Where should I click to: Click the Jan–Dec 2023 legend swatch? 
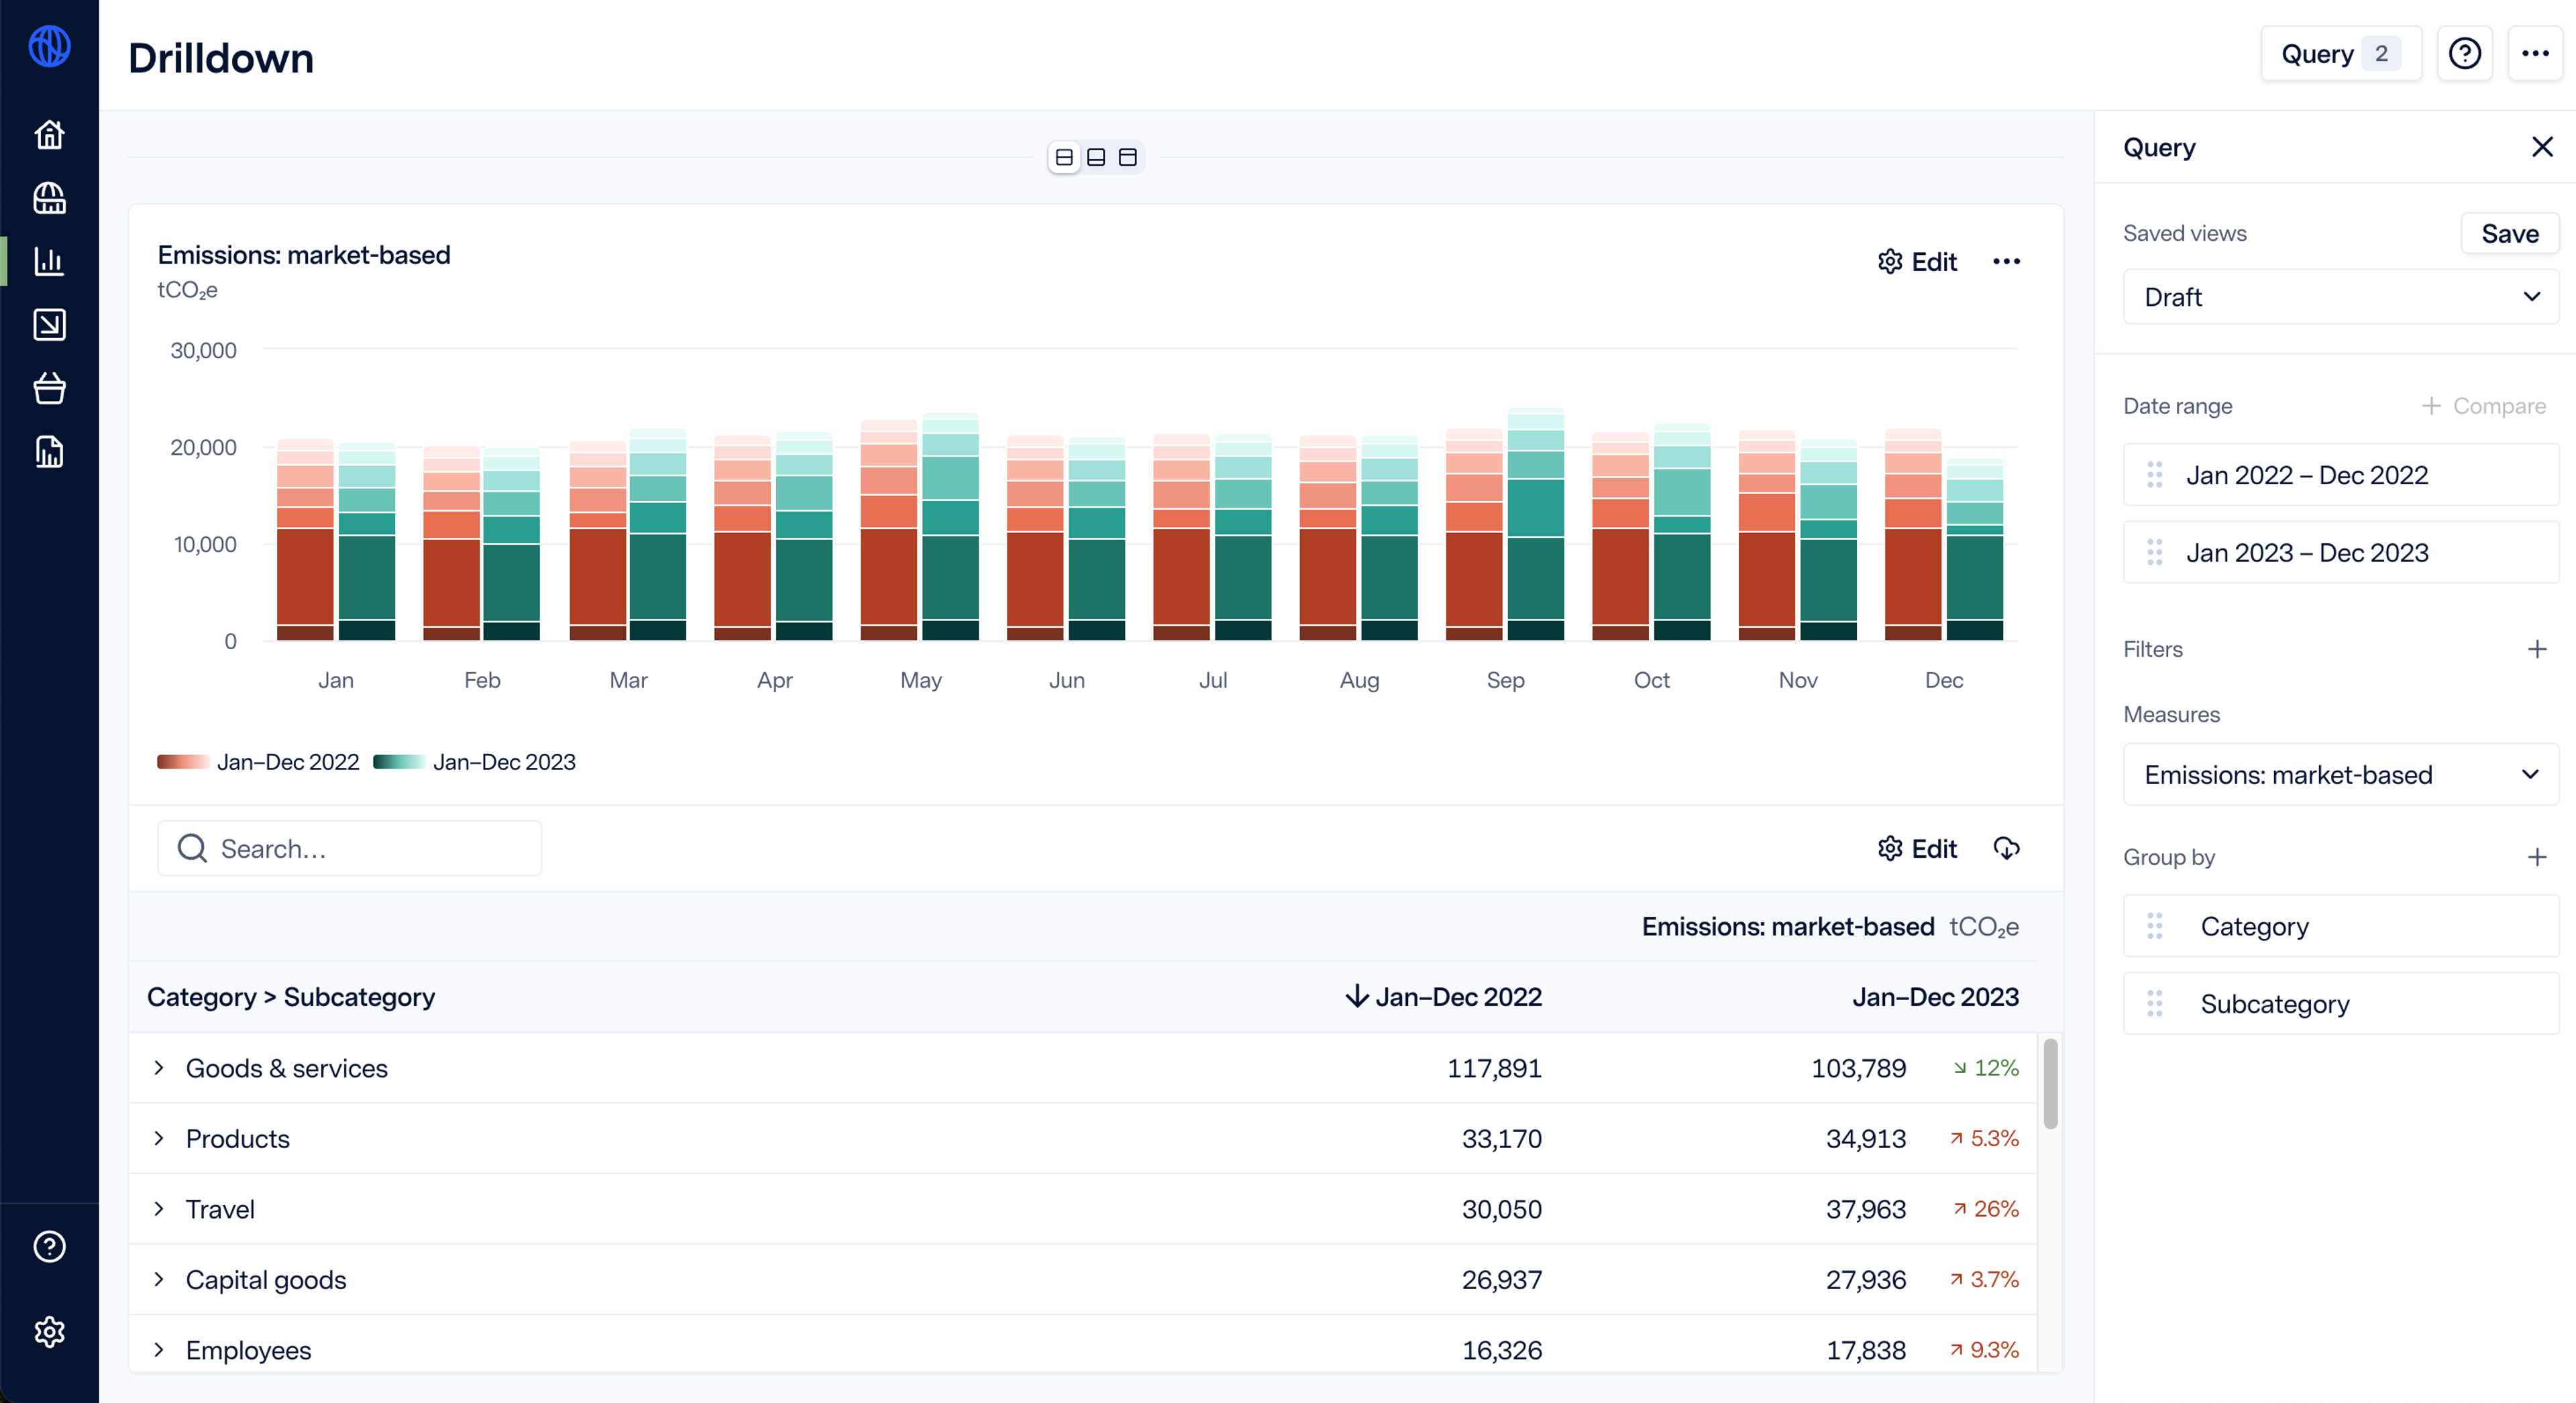[x=399, y=762]
